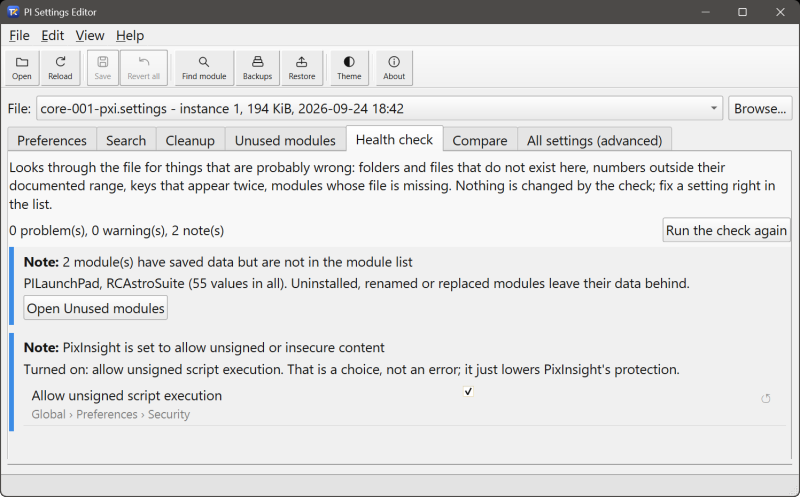Open the Backups tool
This screenshot has width=800, height=497.
pyautogui.click(x=257, y=68)
